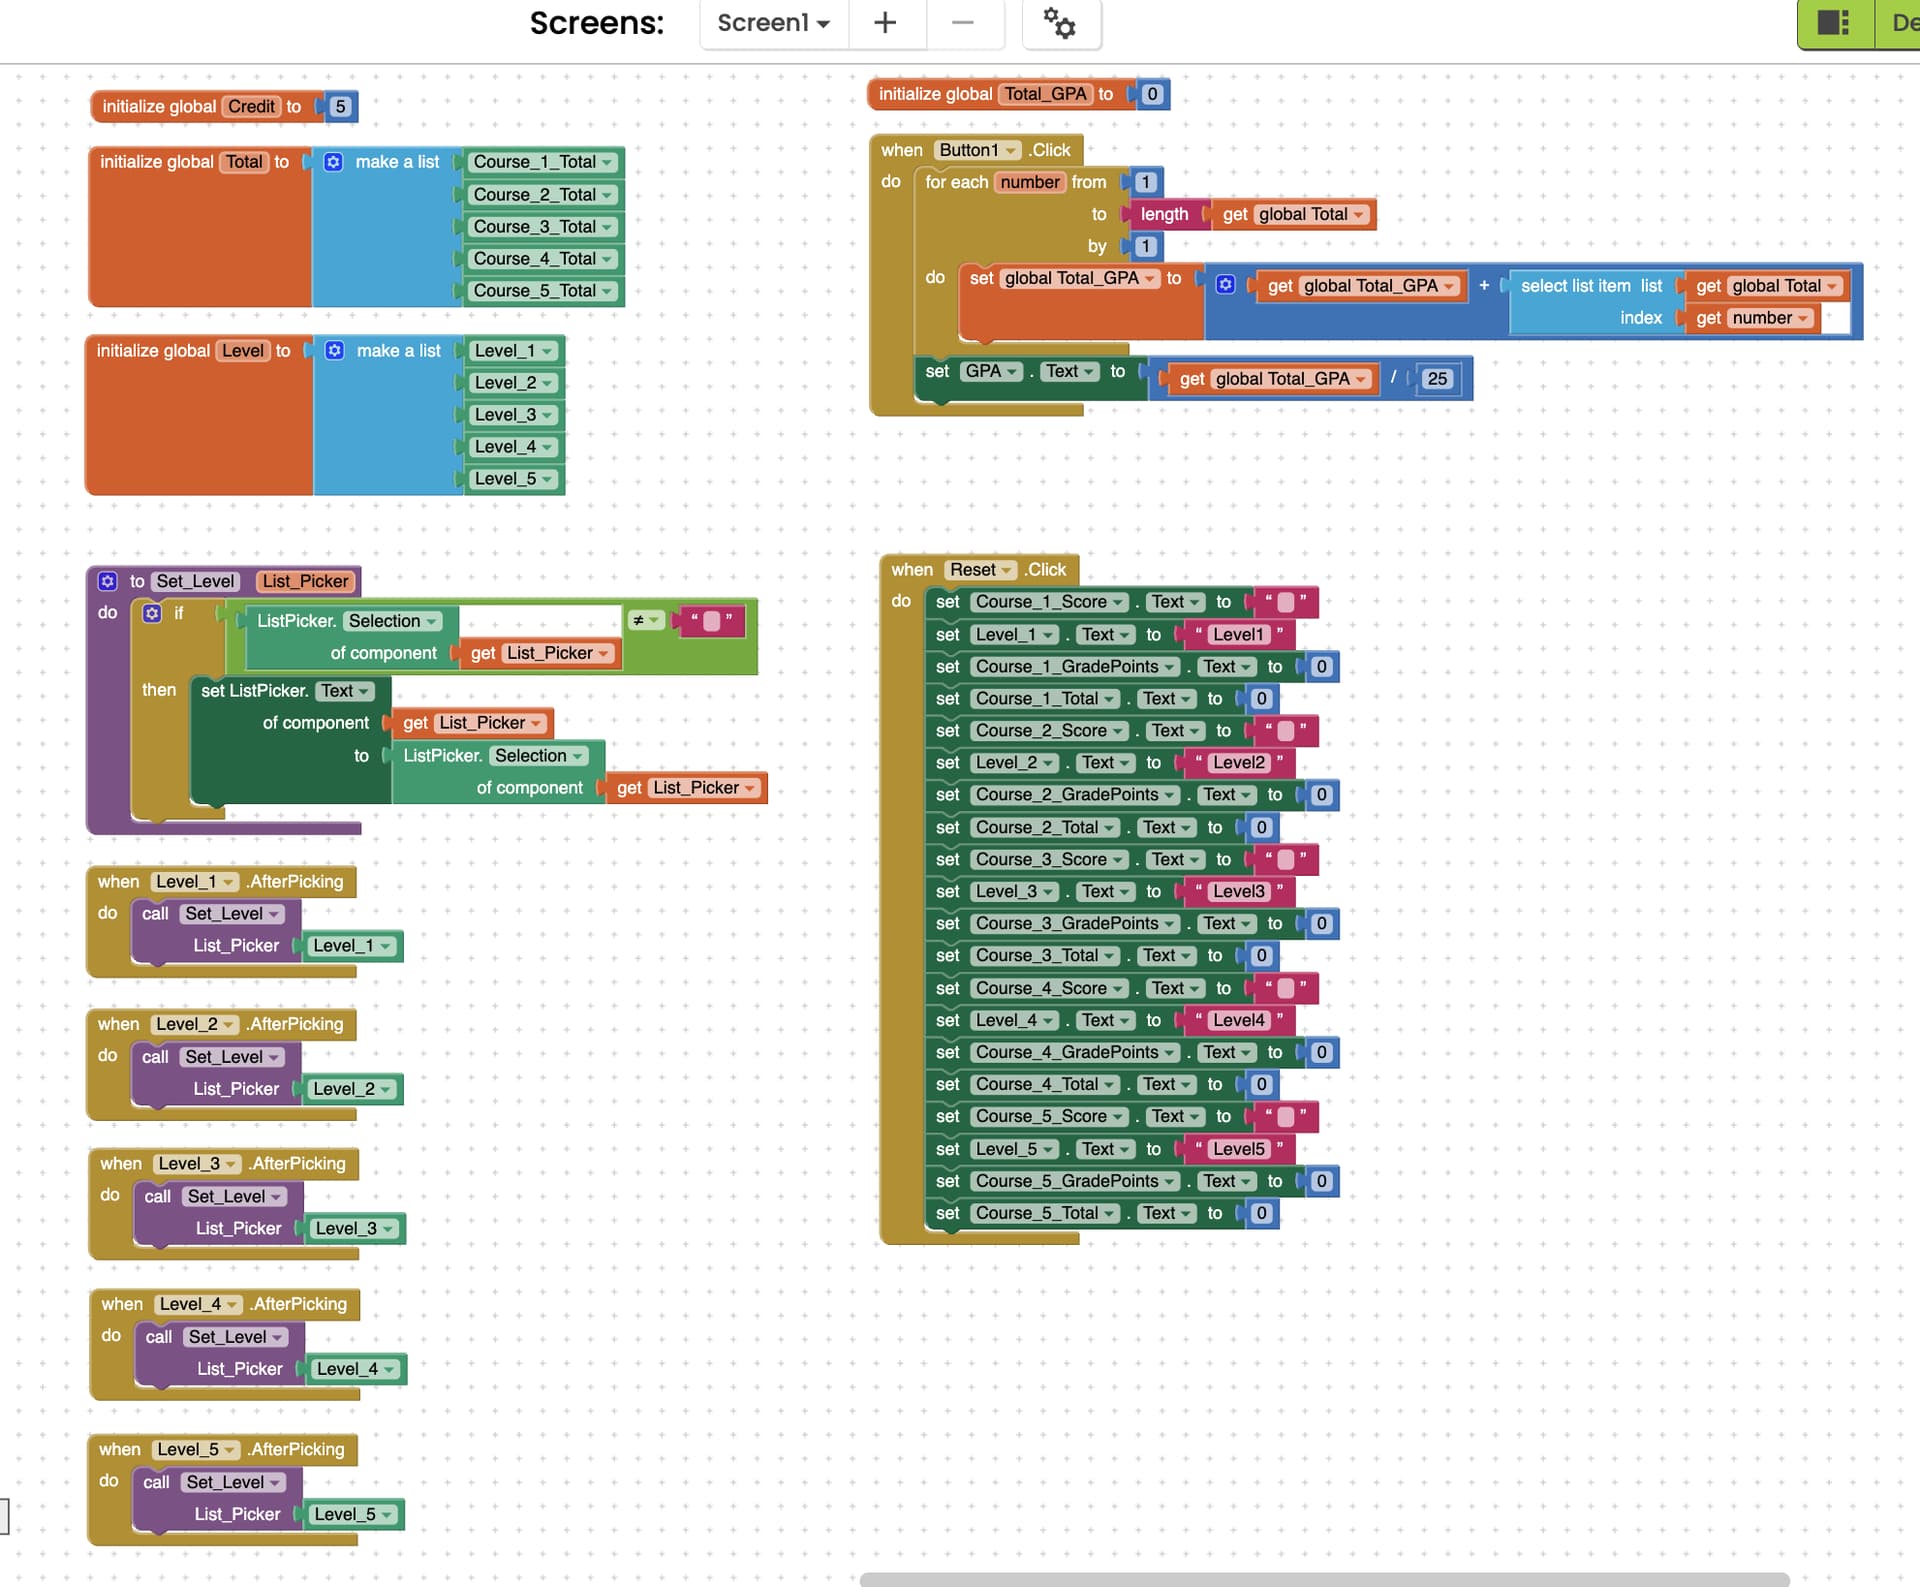Open the not-equal operator dropdown

[646, 621]
